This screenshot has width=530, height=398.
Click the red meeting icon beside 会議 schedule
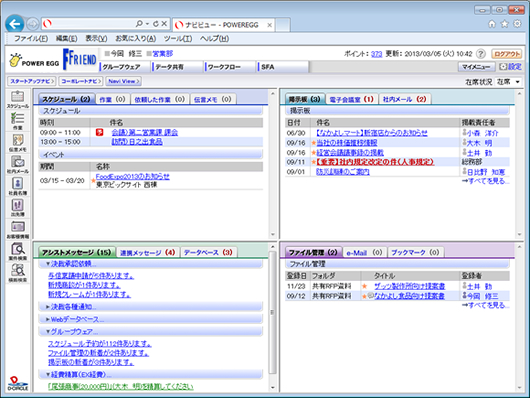[99, 132]
